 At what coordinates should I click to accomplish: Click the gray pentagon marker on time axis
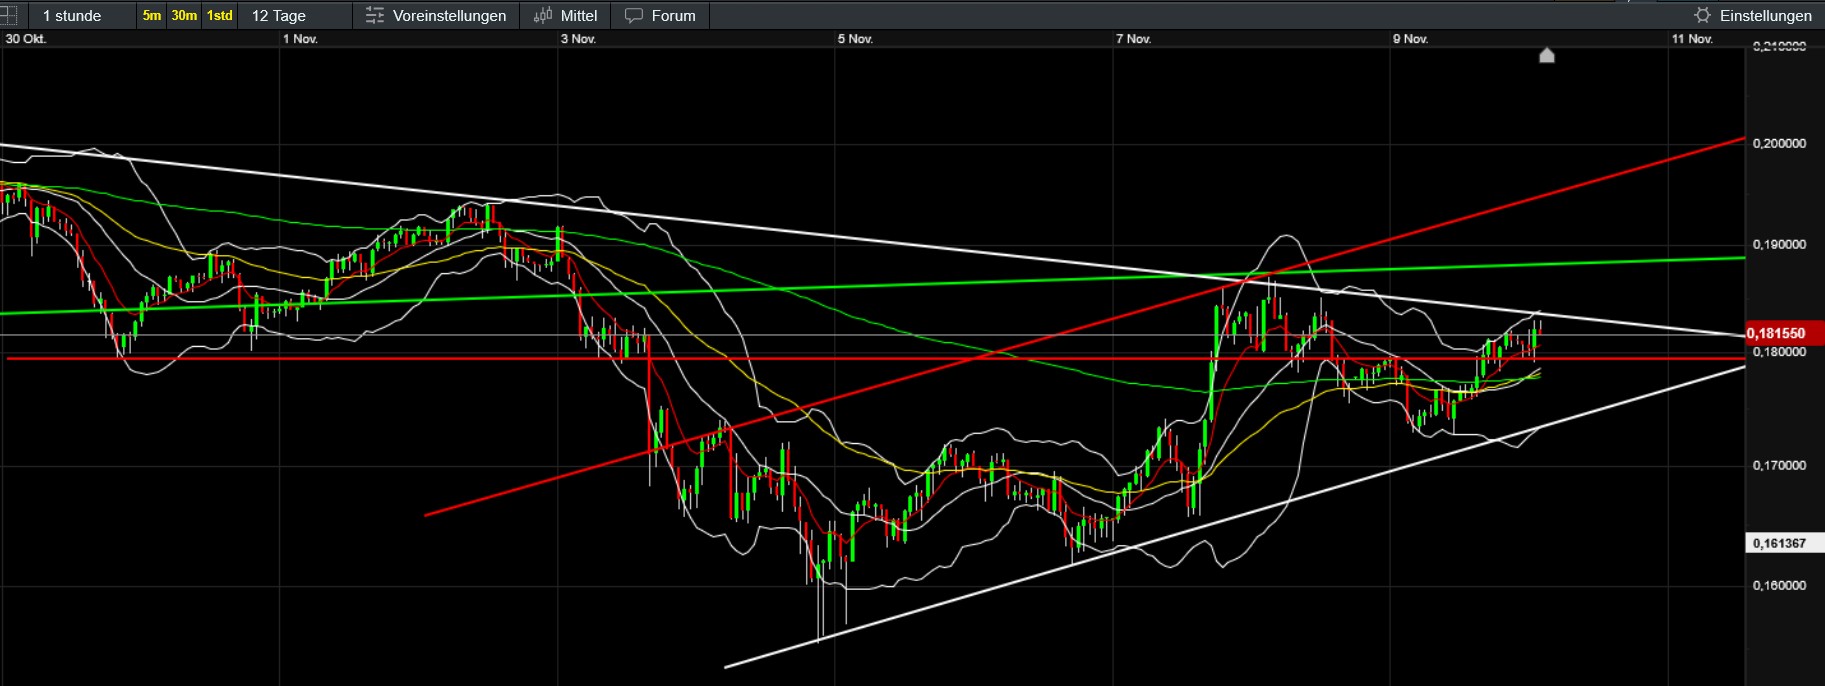(x=1546, y=55)
